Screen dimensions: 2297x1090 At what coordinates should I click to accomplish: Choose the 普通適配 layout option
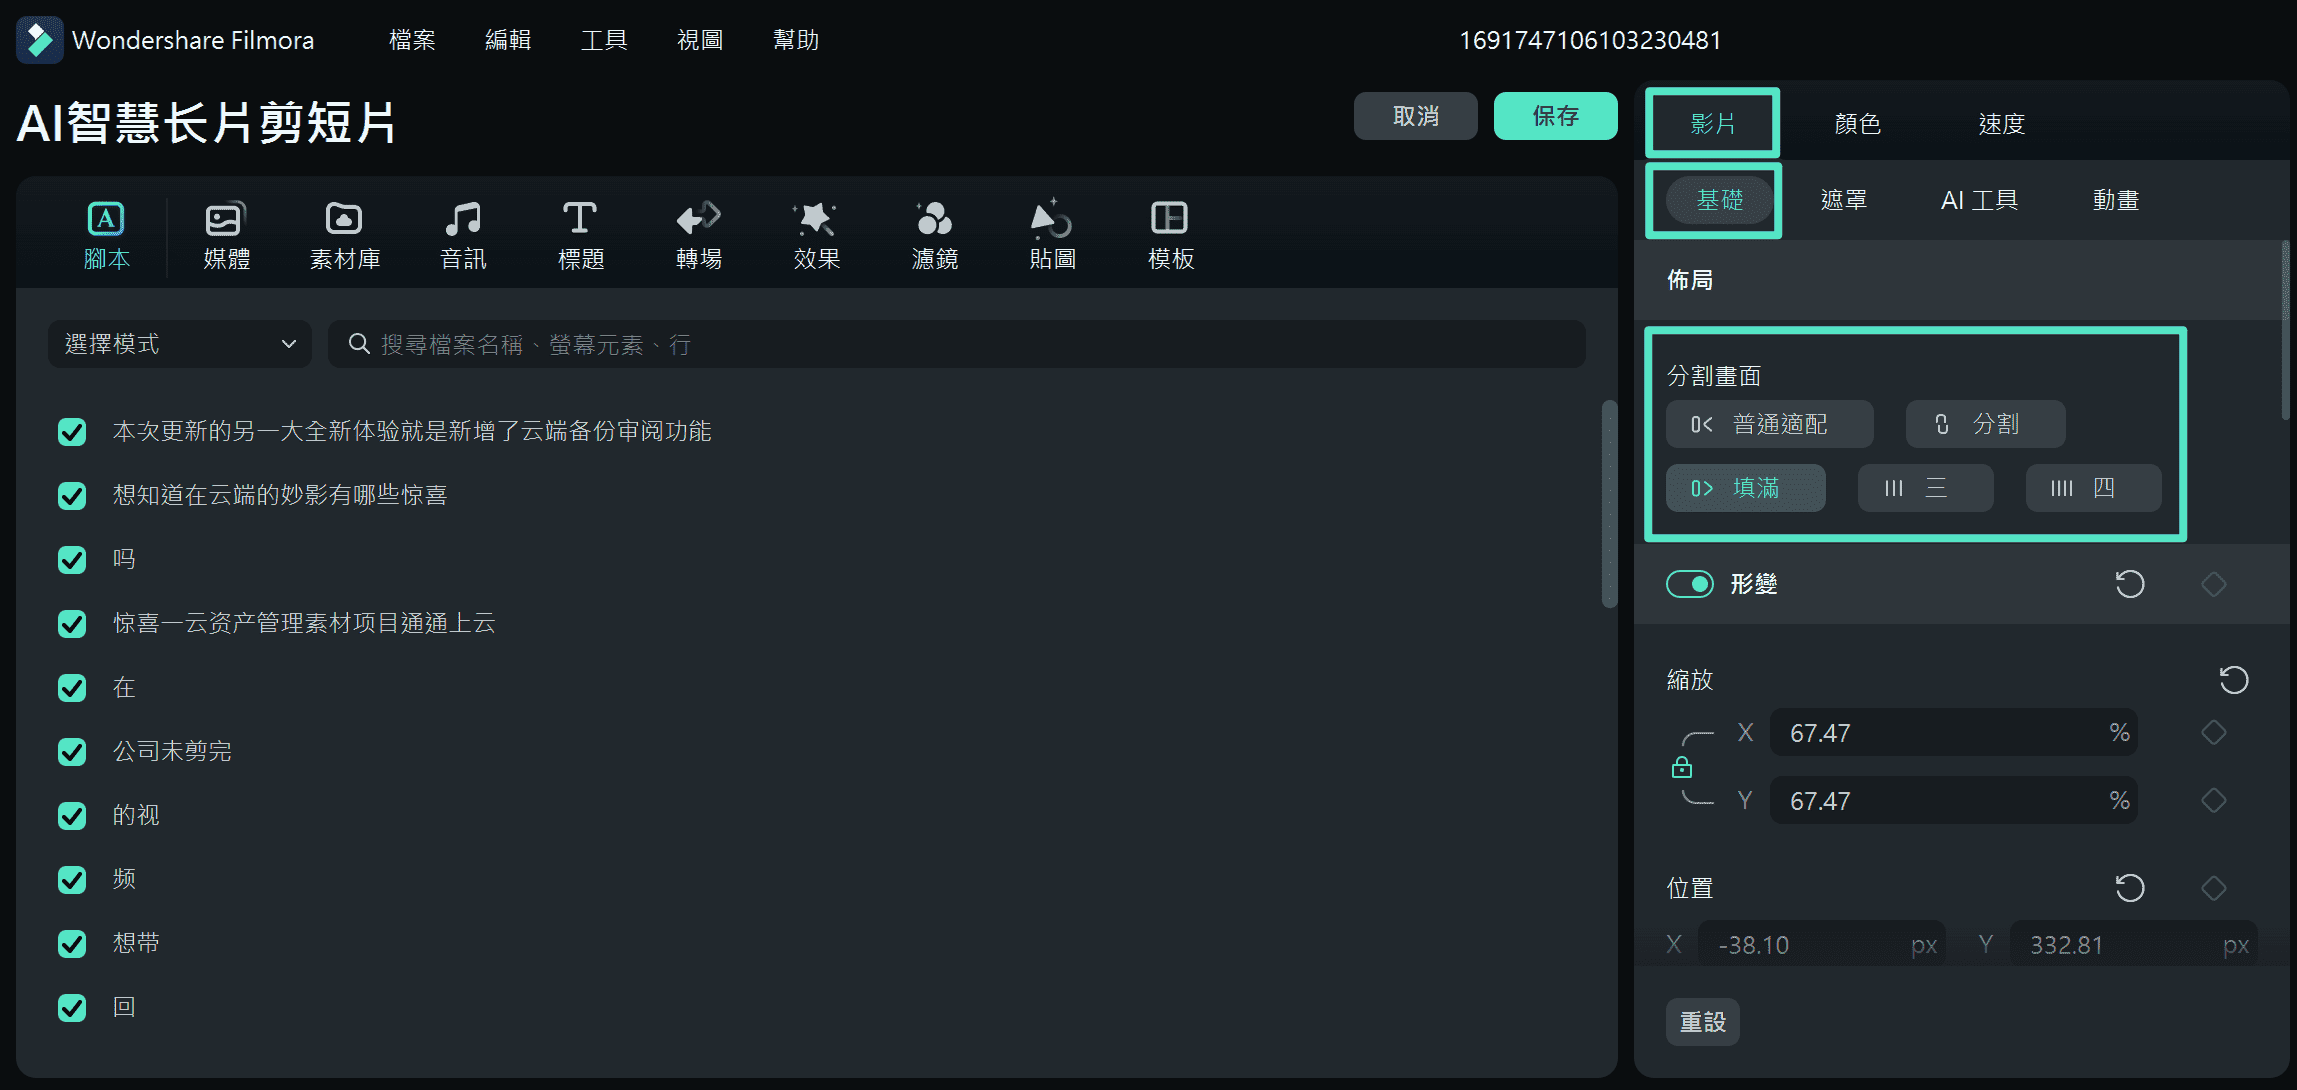pyautogui.click(x=1770, y=424)
